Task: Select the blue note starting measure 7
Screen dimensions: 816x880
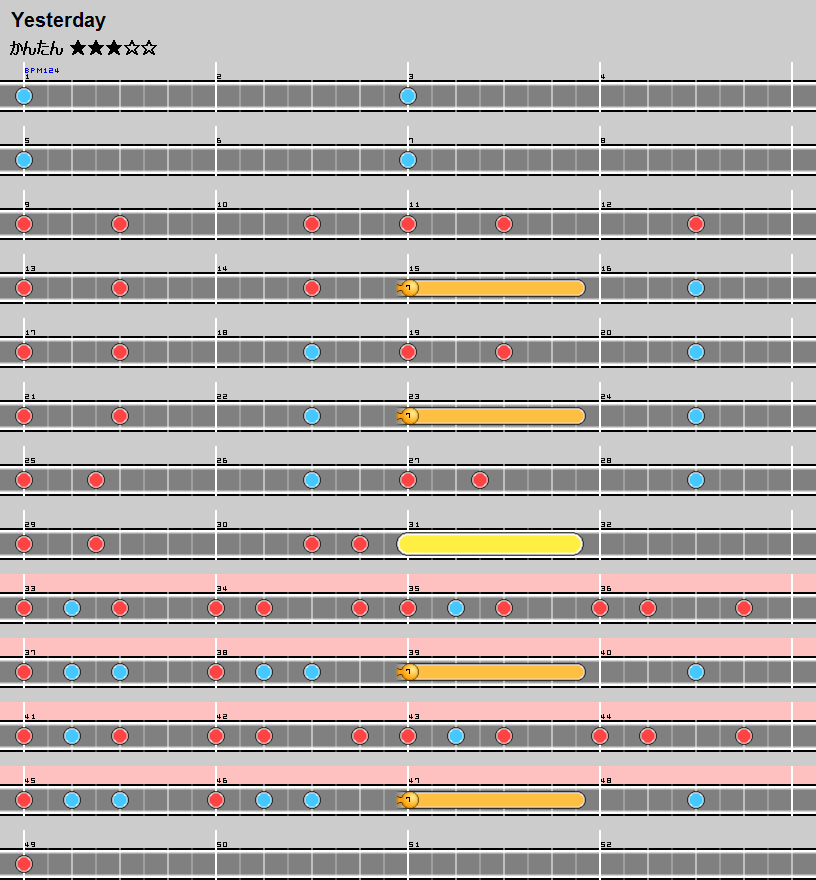Action: (408, 160)
